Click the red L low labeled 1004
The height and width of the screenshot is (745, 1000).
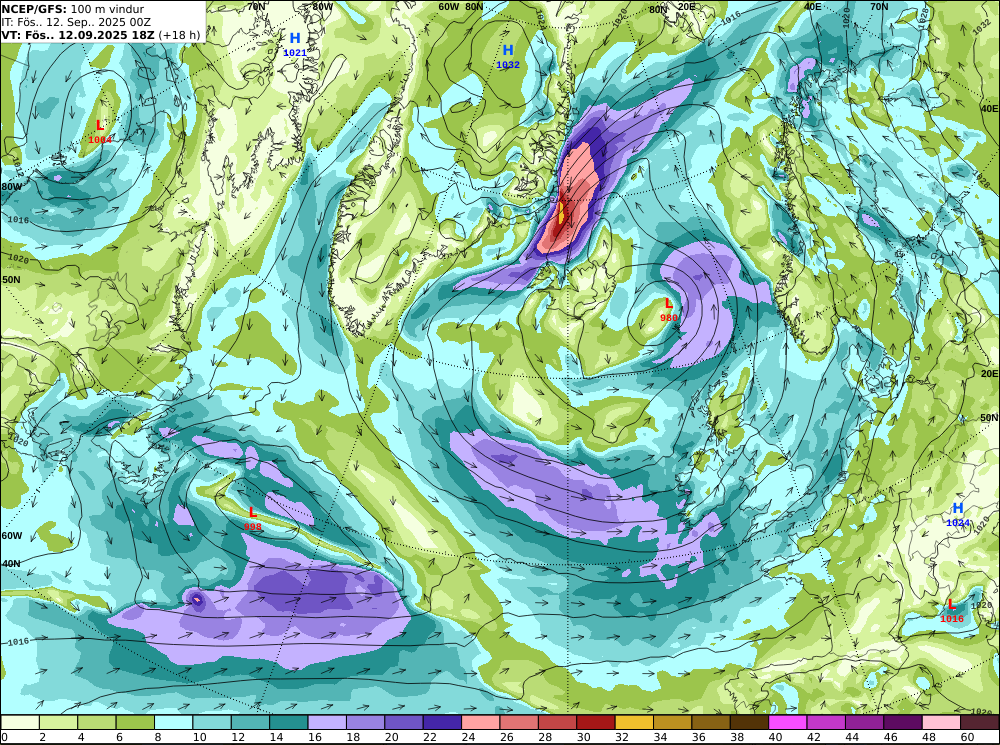[99, 125]
